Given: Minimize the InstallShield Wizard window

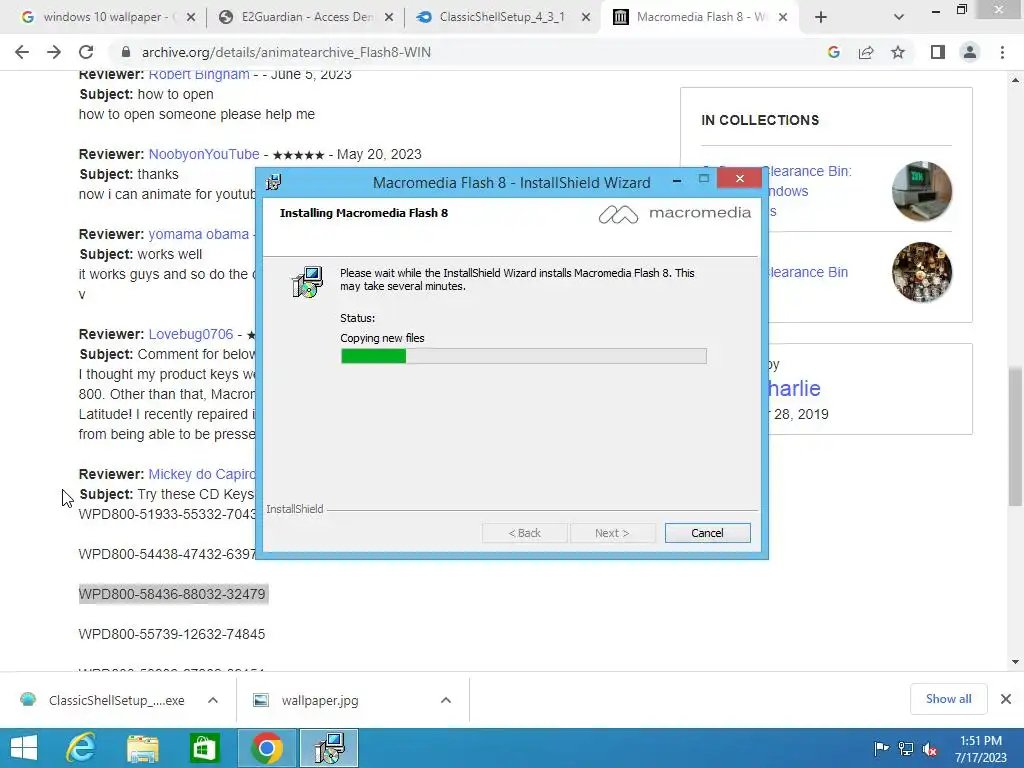Looking at the screenshot, I should point(677,180).
